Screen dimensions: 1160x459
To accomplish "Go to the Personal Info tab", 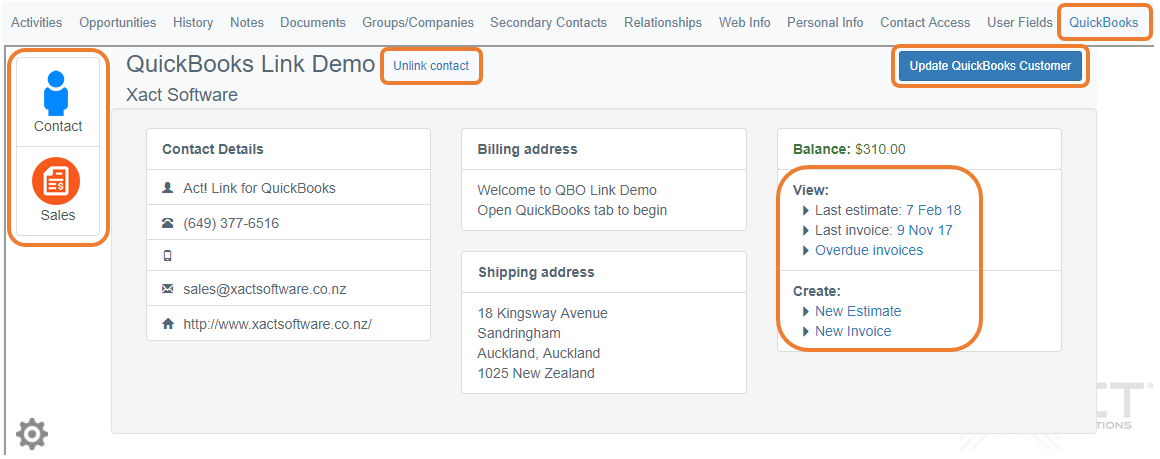I will (x=826, y=22).
